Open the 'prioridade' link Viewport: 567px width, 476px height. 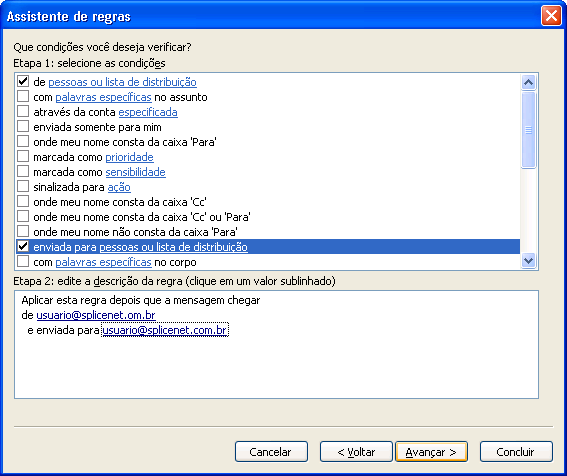(129, 157)
